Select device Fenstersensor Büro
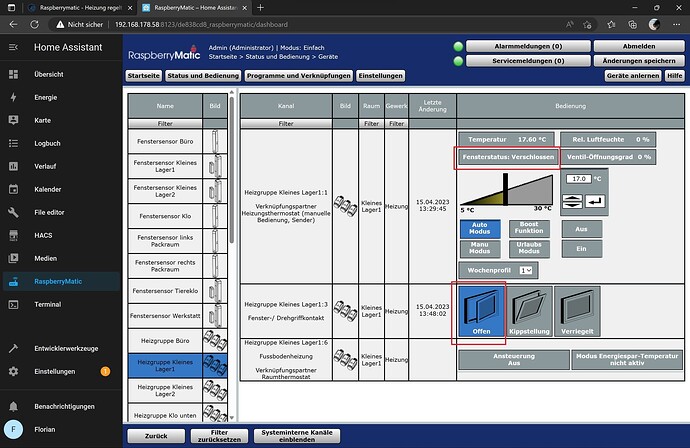Image resolution: width=690 pixels, height=448 pixels. 165,141
